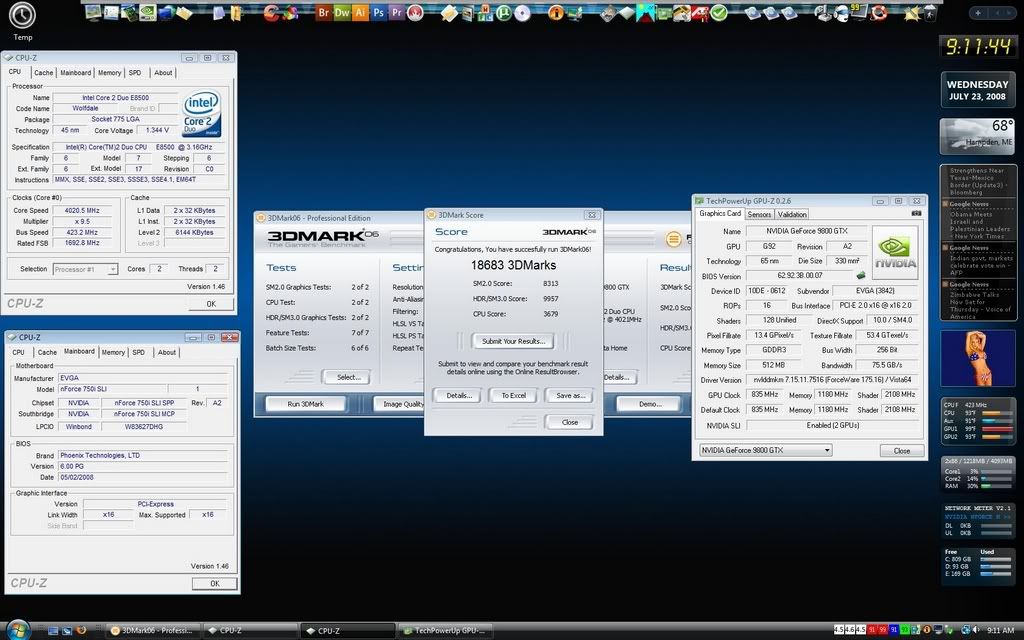The height and width of the screenshot is (640, 1024).
Task: Click OK in the top CPU-Z window
Action: click(211, 304)
